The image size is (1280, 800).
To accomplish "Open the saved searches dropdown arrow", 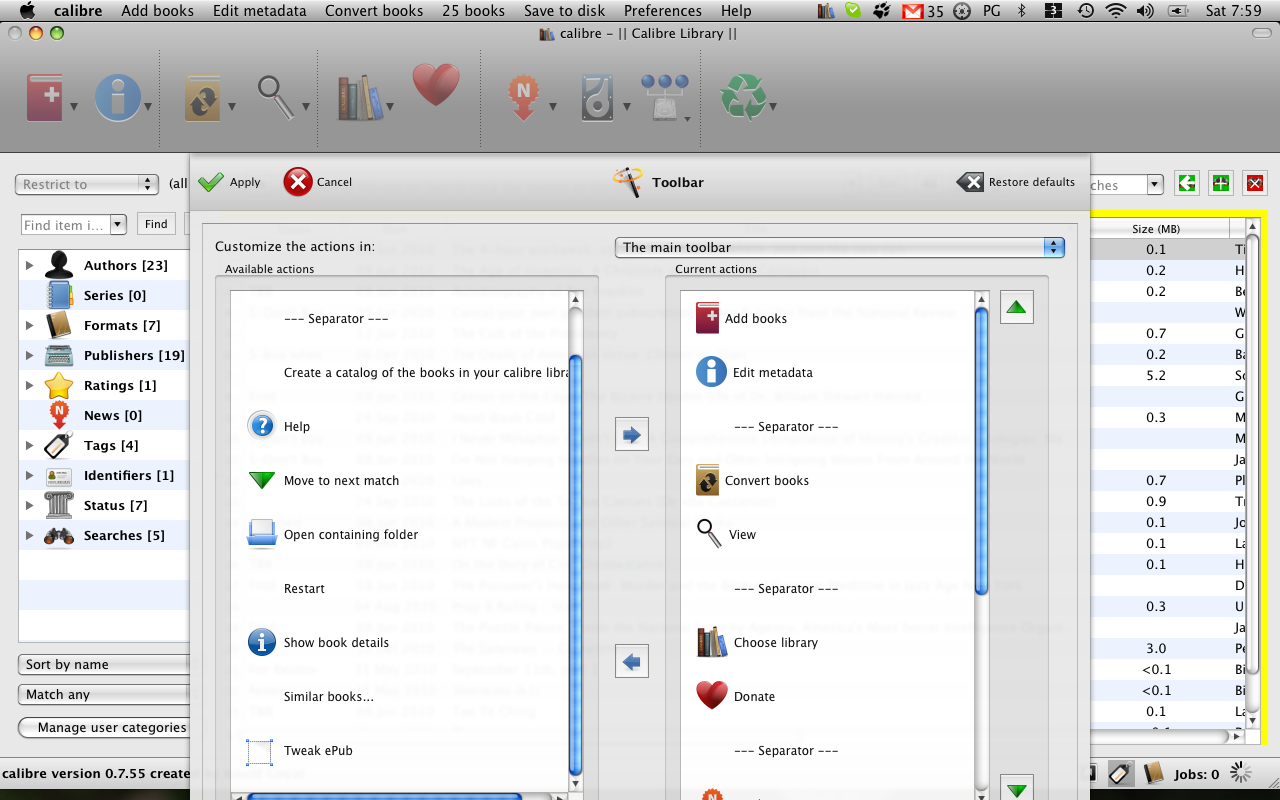I will [1156, 185].
